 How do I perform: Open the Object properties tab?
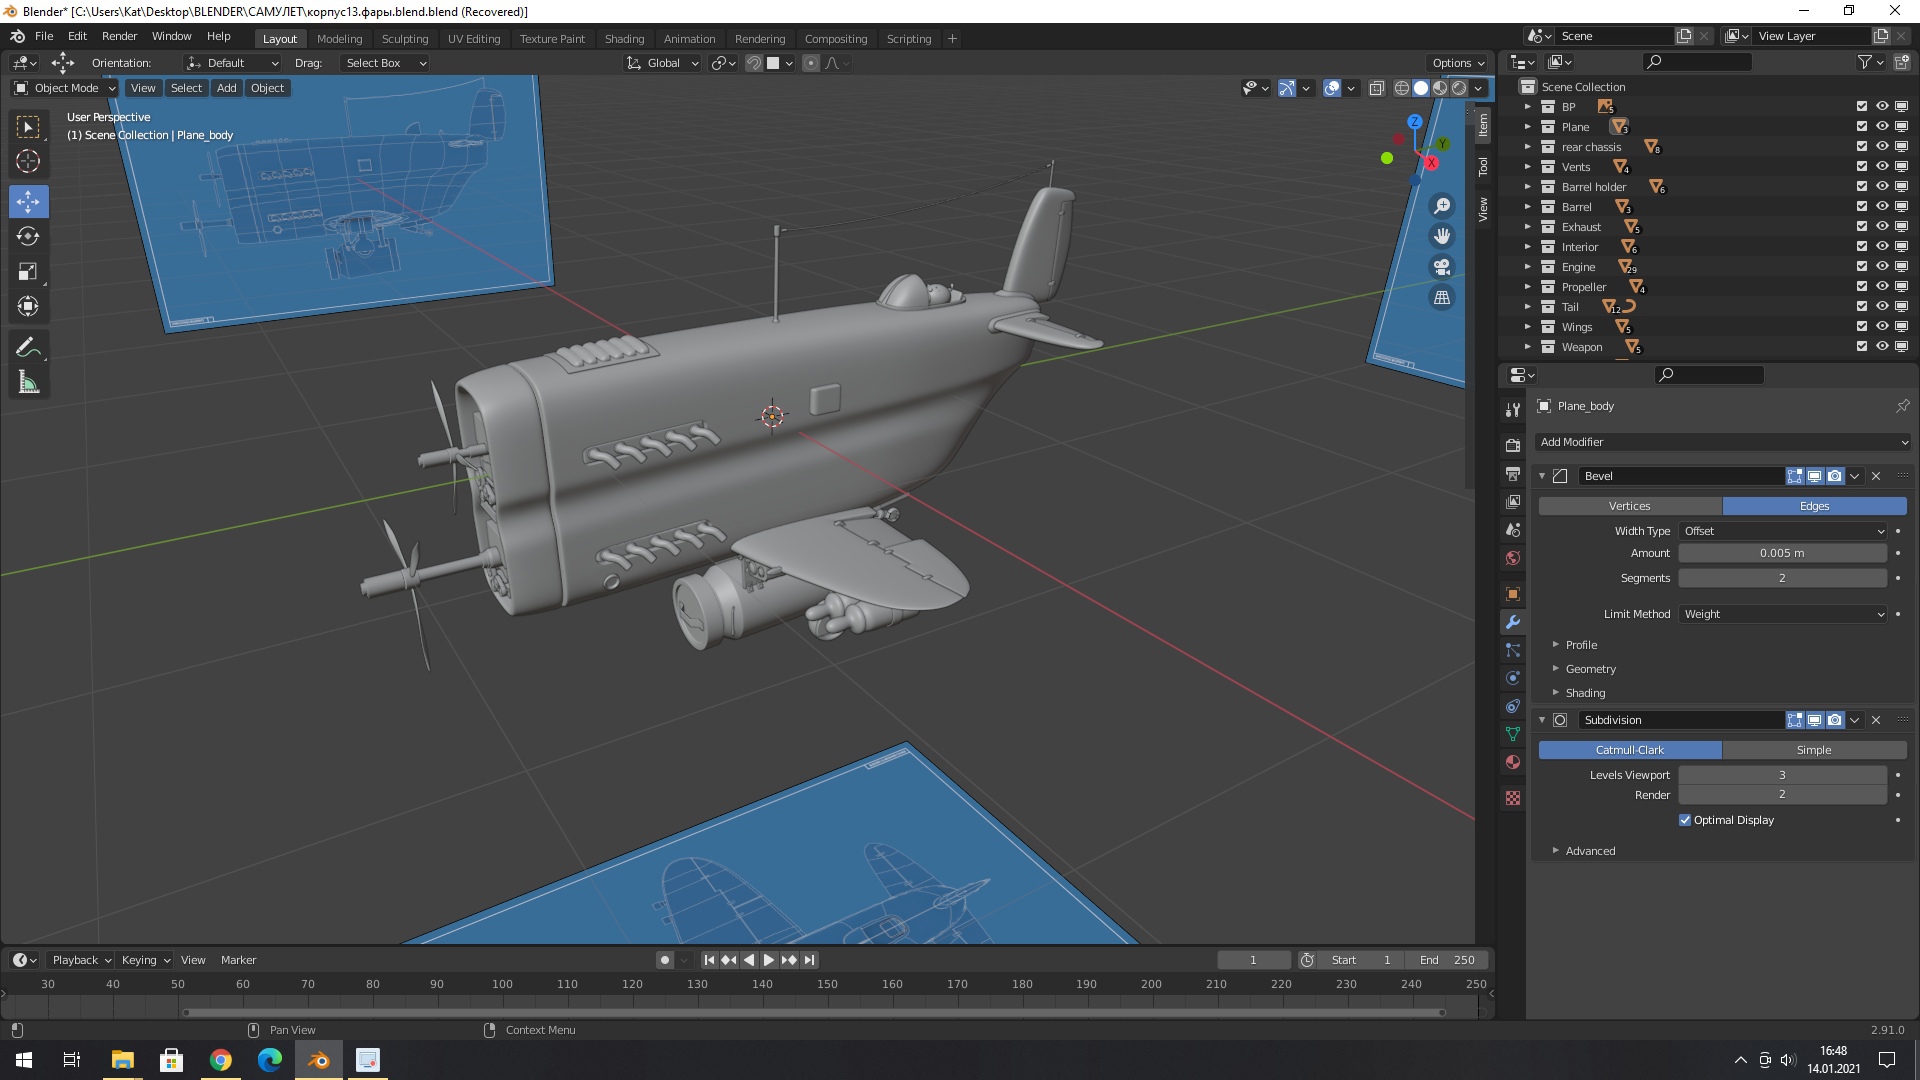1513,593
